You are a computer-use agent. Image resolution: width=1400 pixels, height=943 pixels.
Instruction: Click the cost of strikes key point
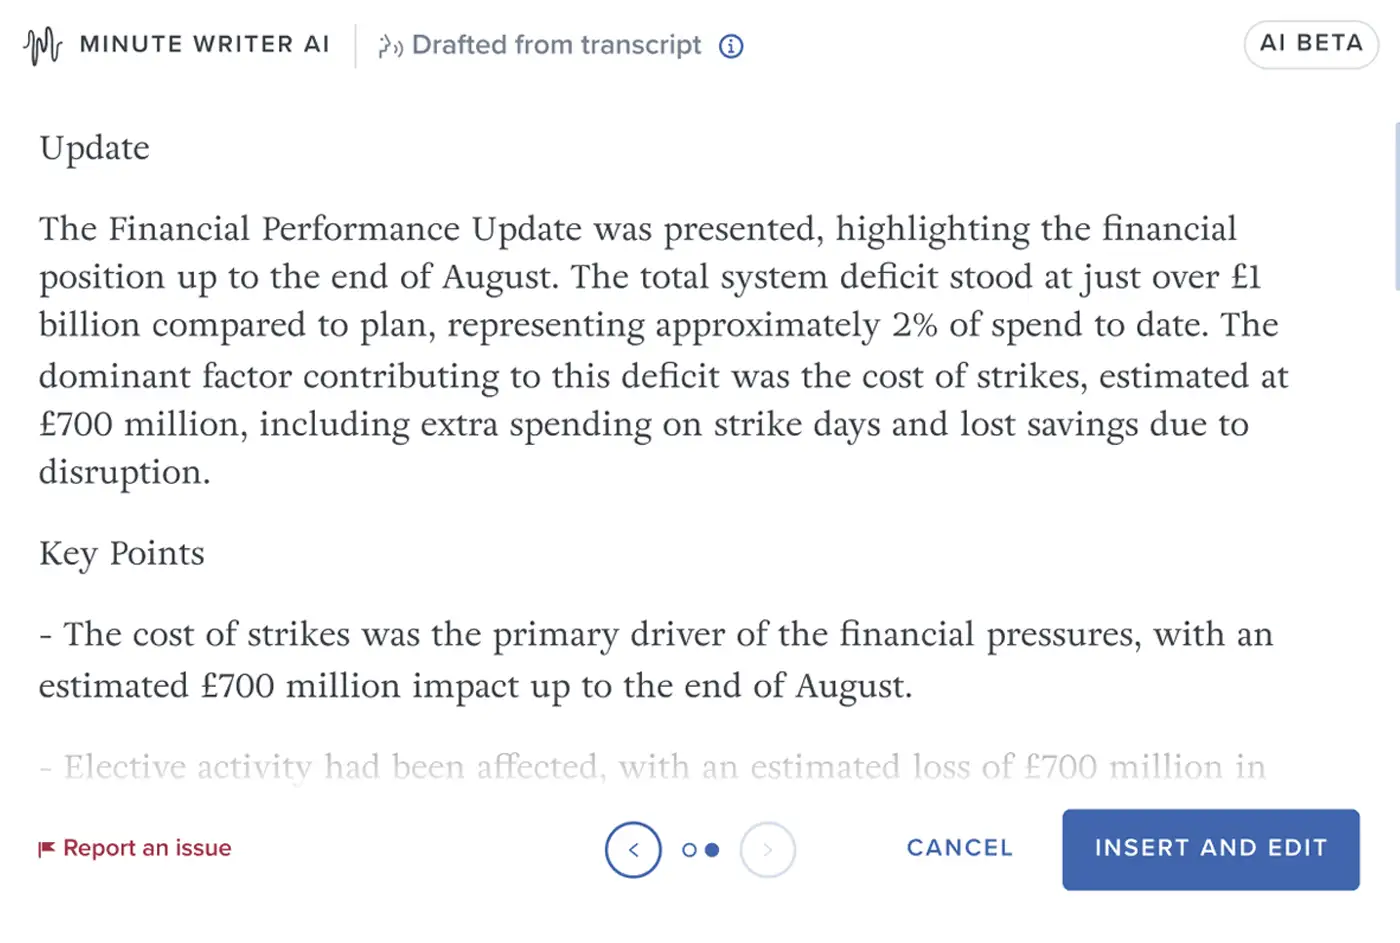(x=655, y=660)
